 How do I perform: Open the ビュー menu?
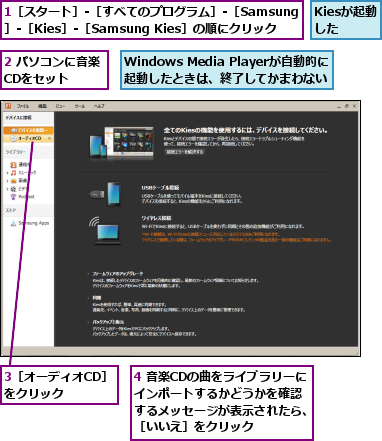(x=61, y=106)
